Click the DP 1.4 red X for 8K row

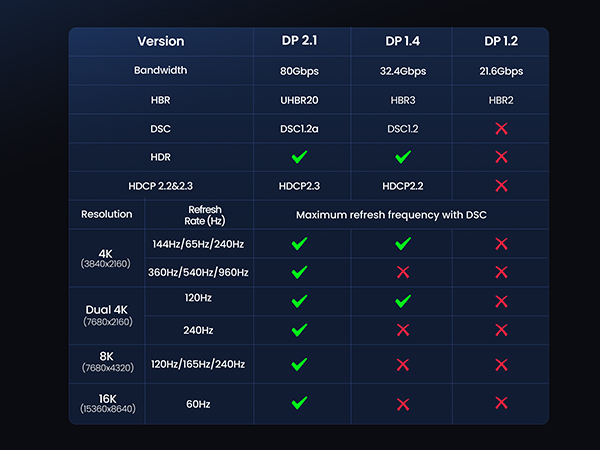point(403,365)
